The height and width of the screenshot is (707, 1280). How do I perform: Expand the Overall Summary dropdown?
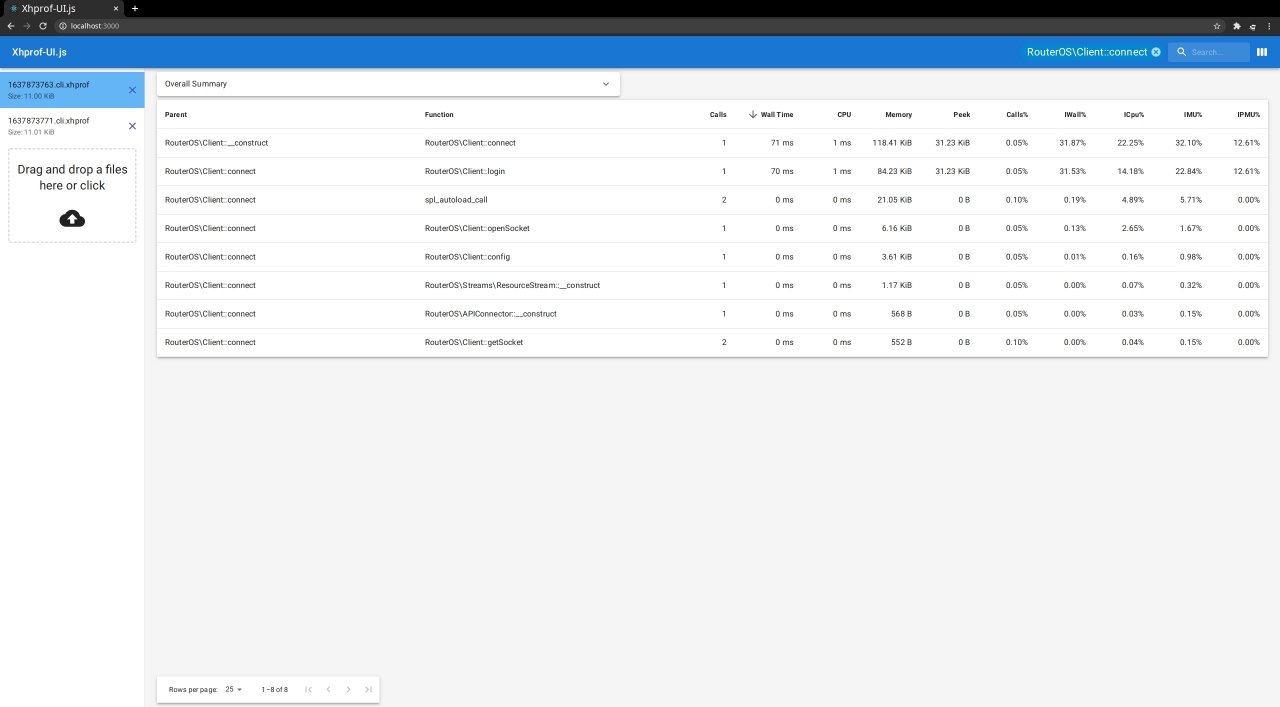click(388, 84)
